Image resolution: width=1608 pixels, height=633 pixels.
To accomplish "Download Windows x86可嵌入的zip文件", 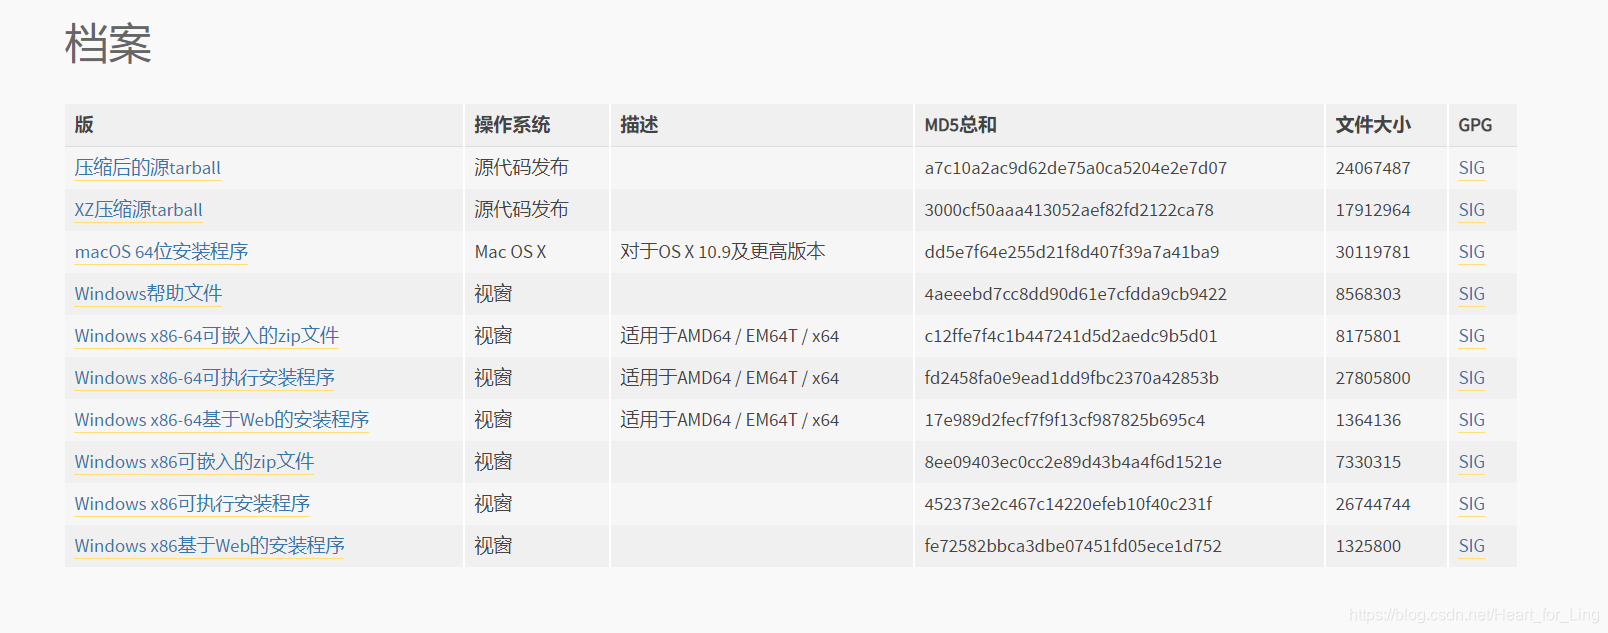I will [195, 462].
